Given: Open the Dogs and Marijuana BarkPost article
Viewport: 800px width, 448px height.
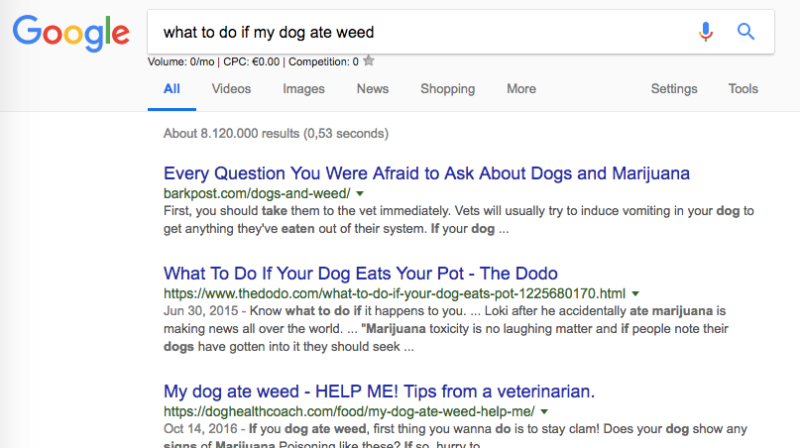Looking at the screenshot, I should pyautogui.click(x=426, y=173).
